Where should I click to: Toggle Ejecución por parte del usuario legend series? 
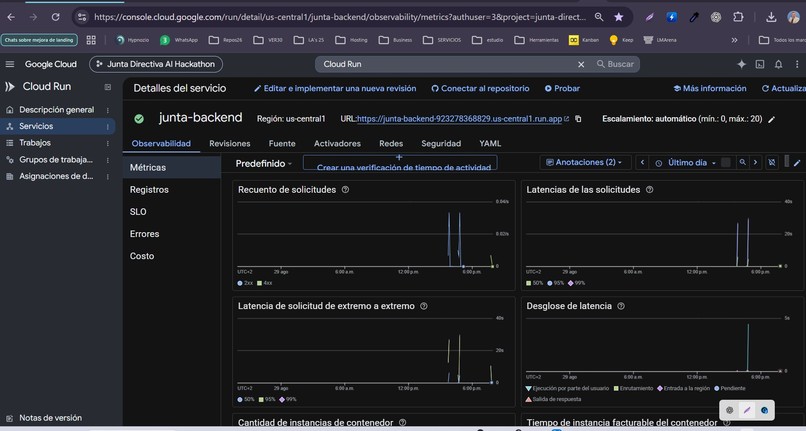click(x=567, y=388)
